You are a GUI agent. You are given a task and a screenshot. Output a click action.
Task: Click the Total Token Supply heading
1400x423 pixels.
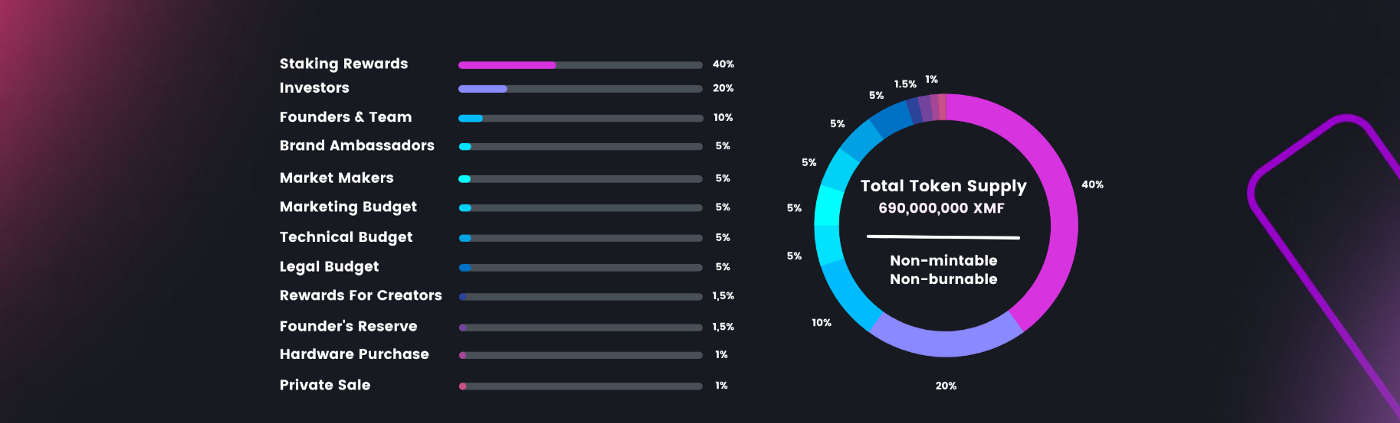point(944,187)
